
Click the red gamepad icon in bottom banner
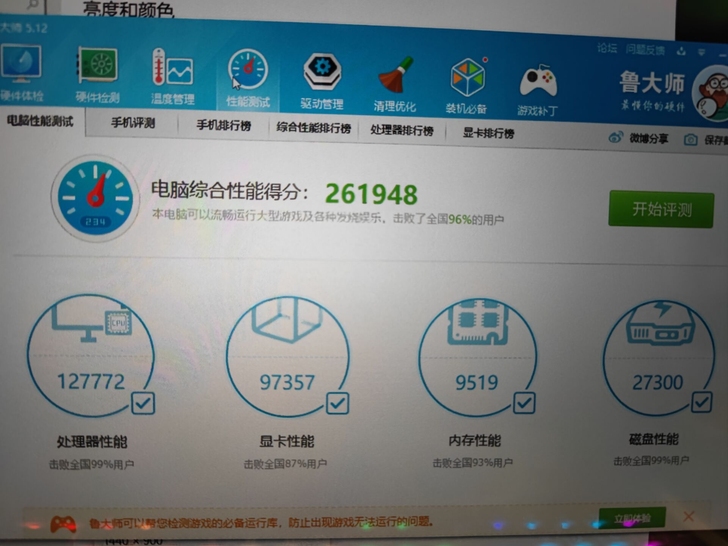pos(63,524)
